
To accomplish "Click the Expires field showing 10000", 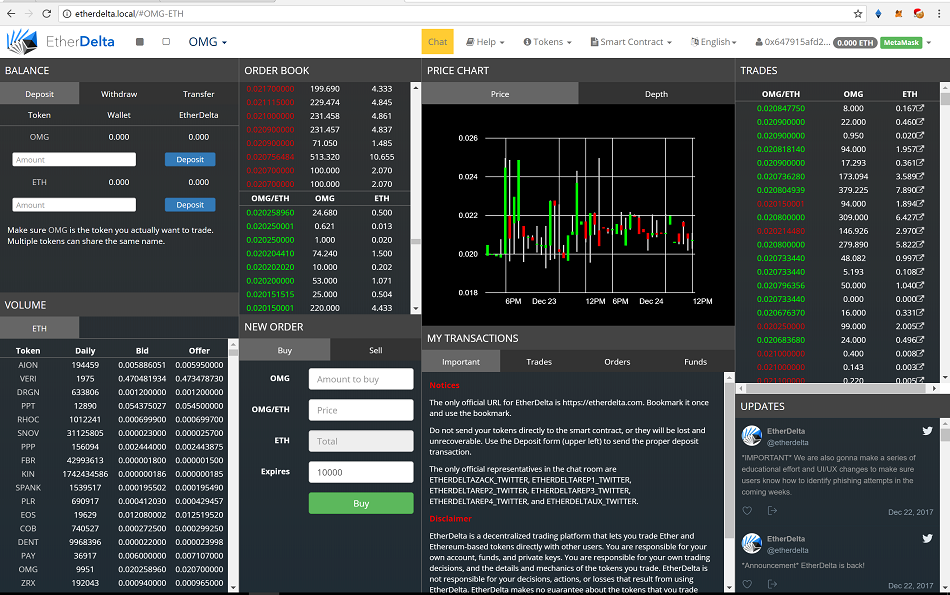I will point(361,472).
